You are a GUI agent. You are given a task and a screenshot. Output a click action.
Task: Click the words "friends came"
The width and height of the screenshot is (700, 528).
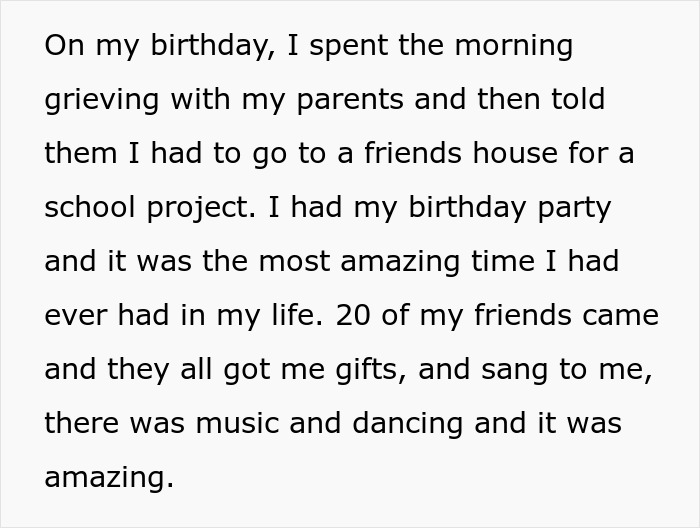(565, 316)
